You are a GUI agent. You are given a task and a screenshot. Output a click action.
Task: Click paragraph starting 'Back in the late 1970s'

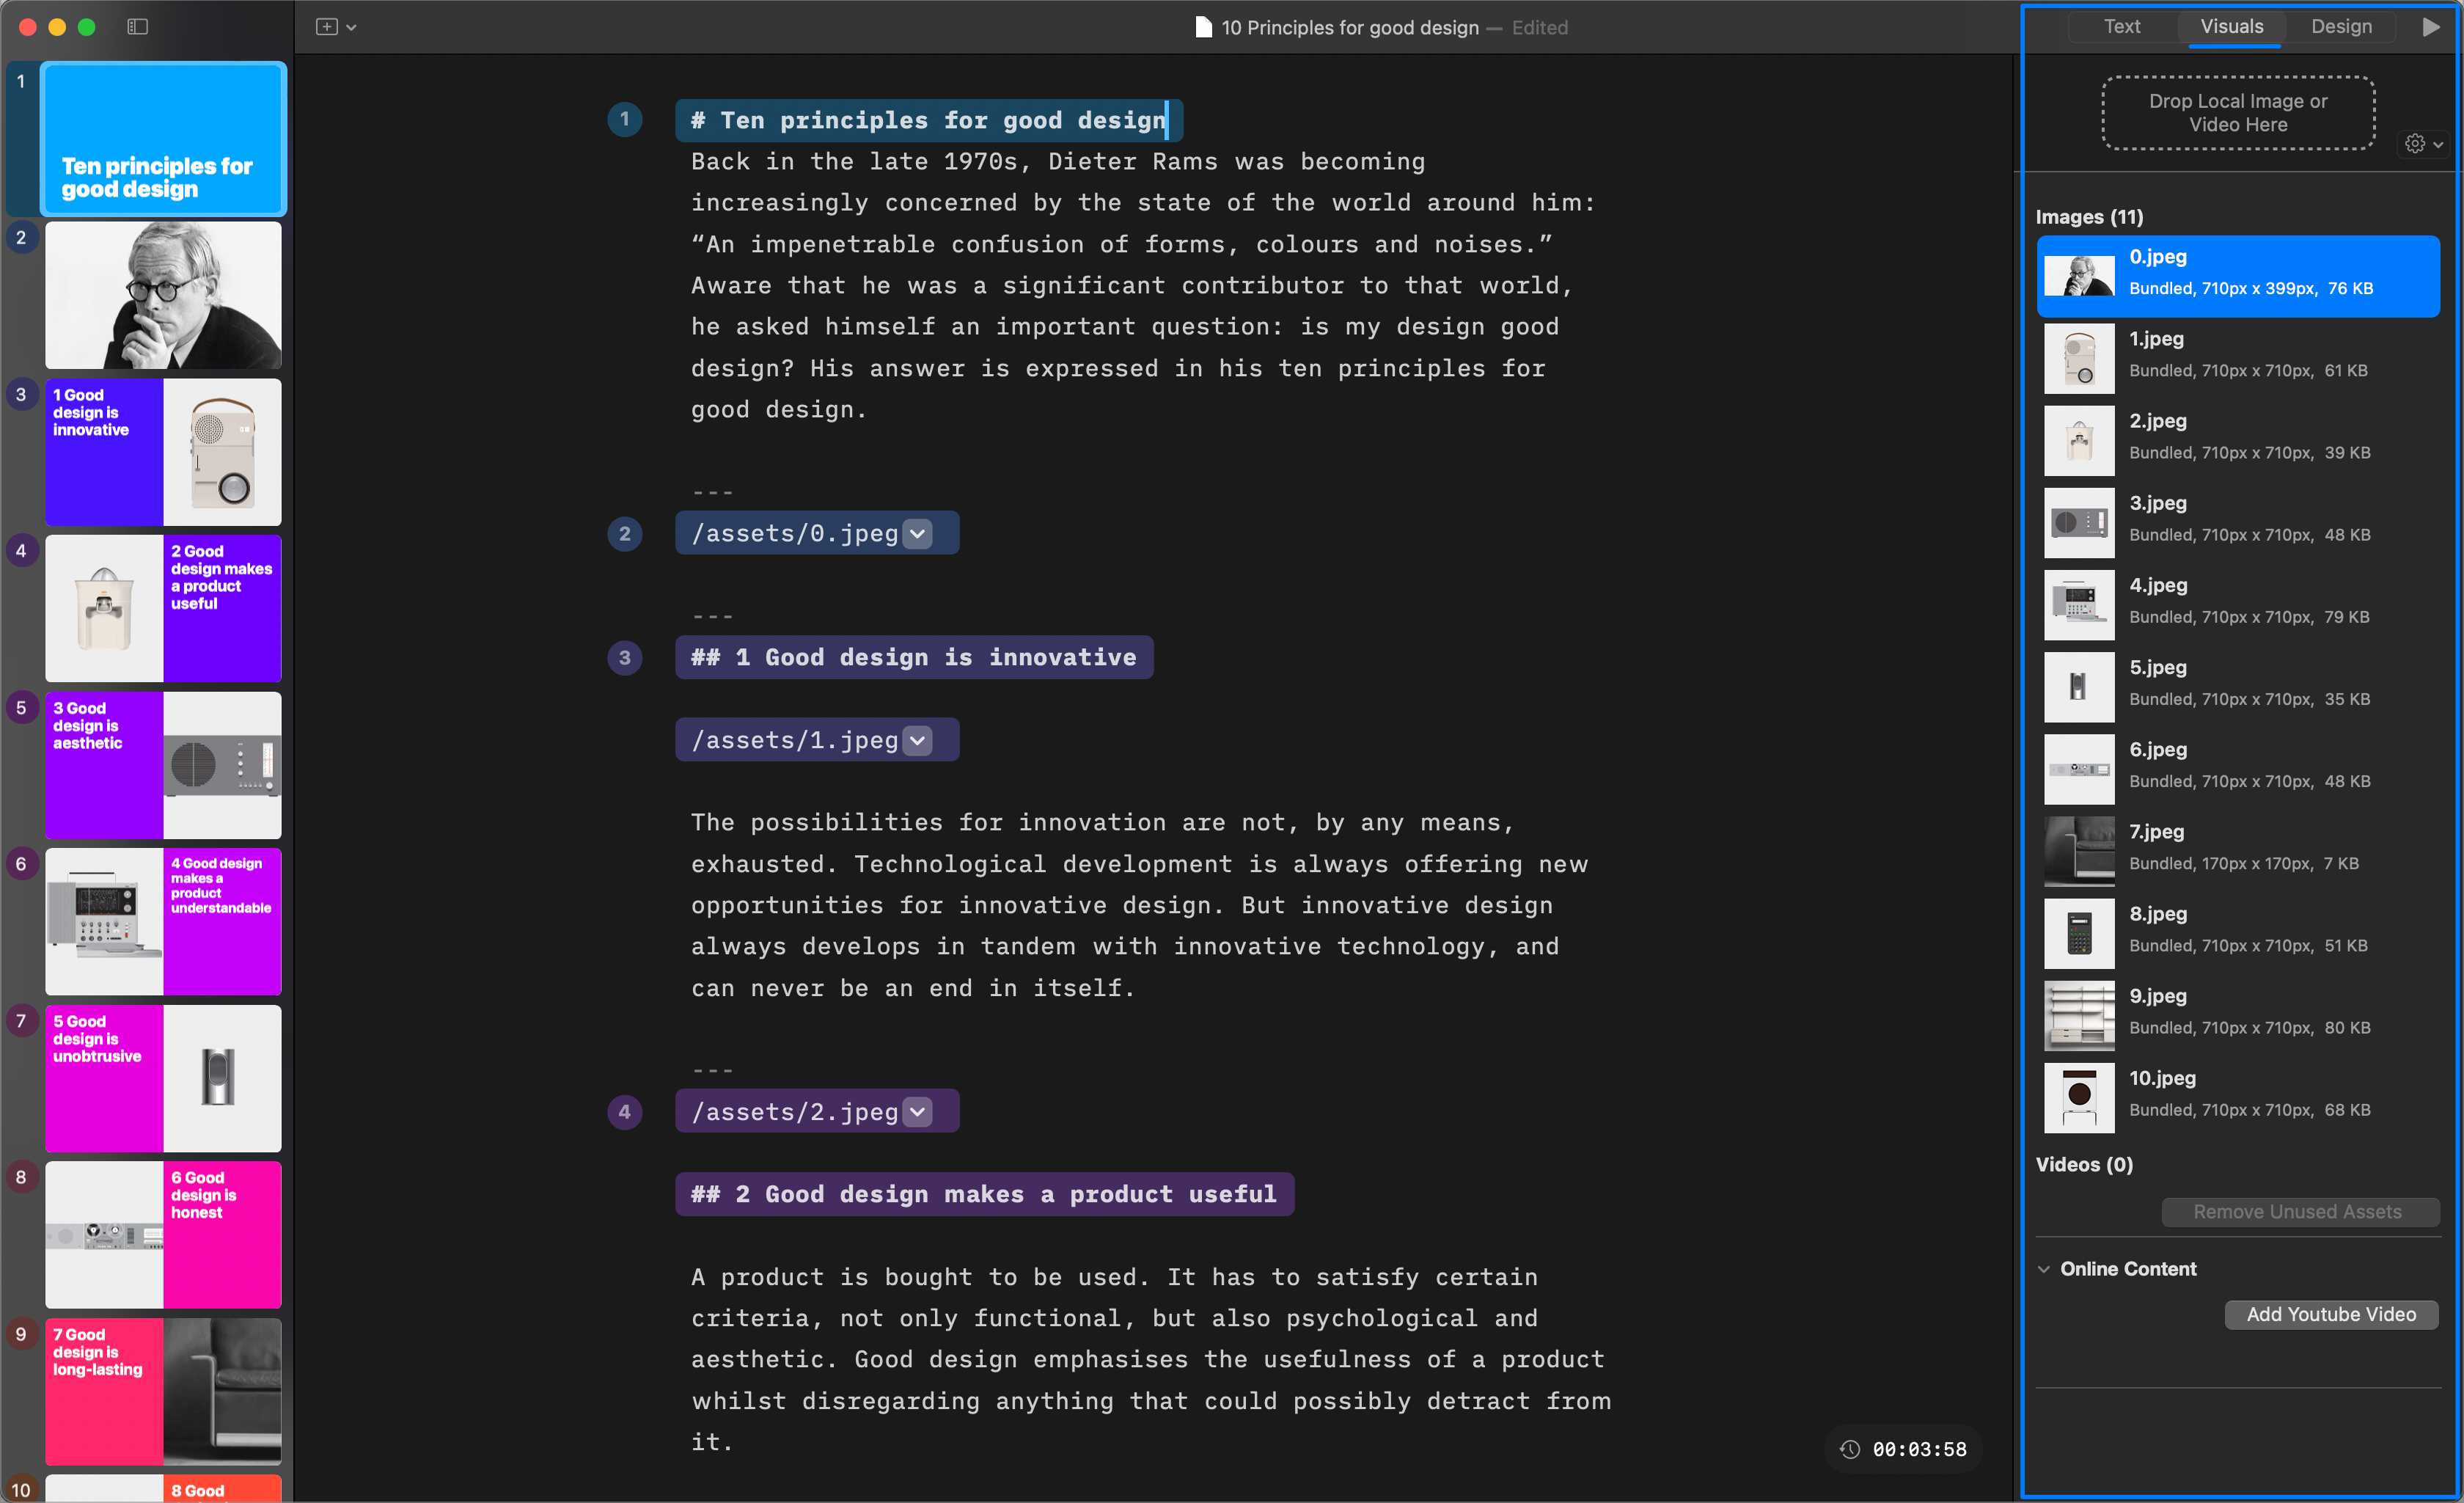[1142, 286]
